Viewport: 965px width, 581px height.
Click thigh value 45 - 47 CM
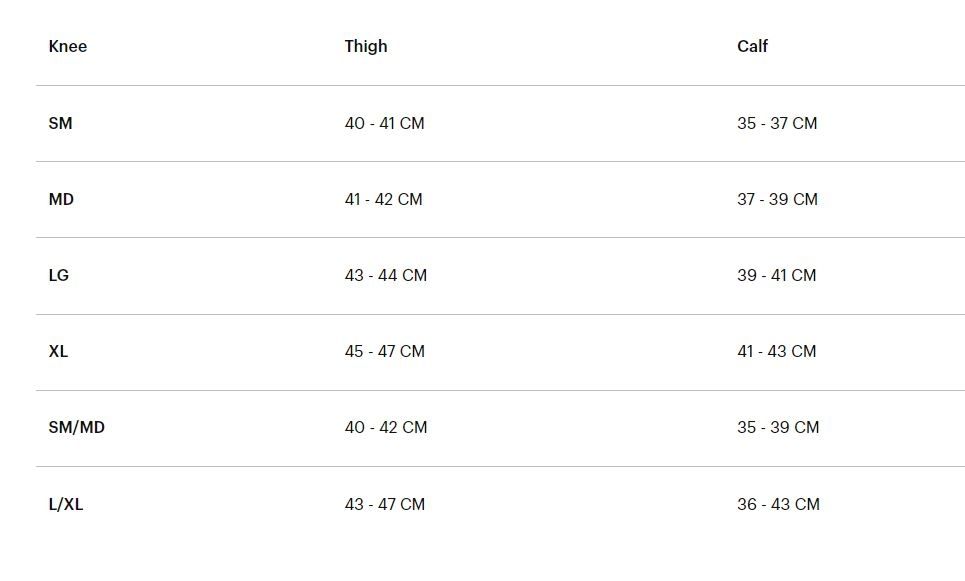384,351
